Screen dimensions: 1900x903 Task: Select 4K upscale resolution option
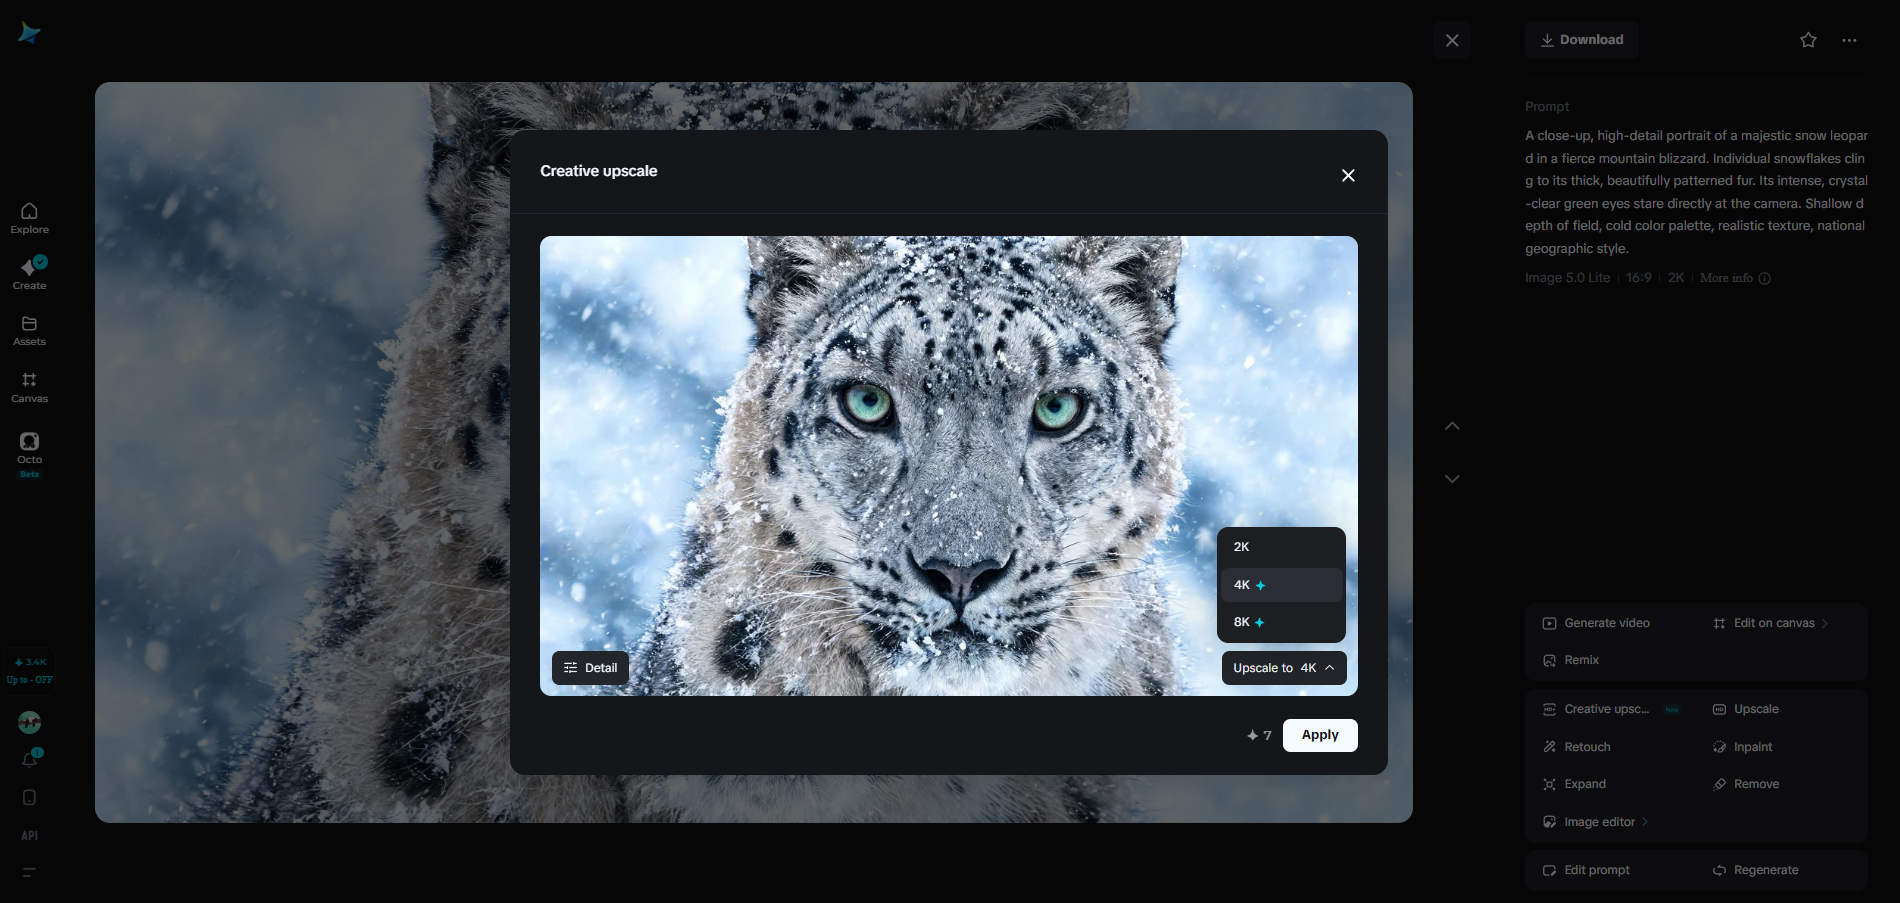tap(1281, 585)
